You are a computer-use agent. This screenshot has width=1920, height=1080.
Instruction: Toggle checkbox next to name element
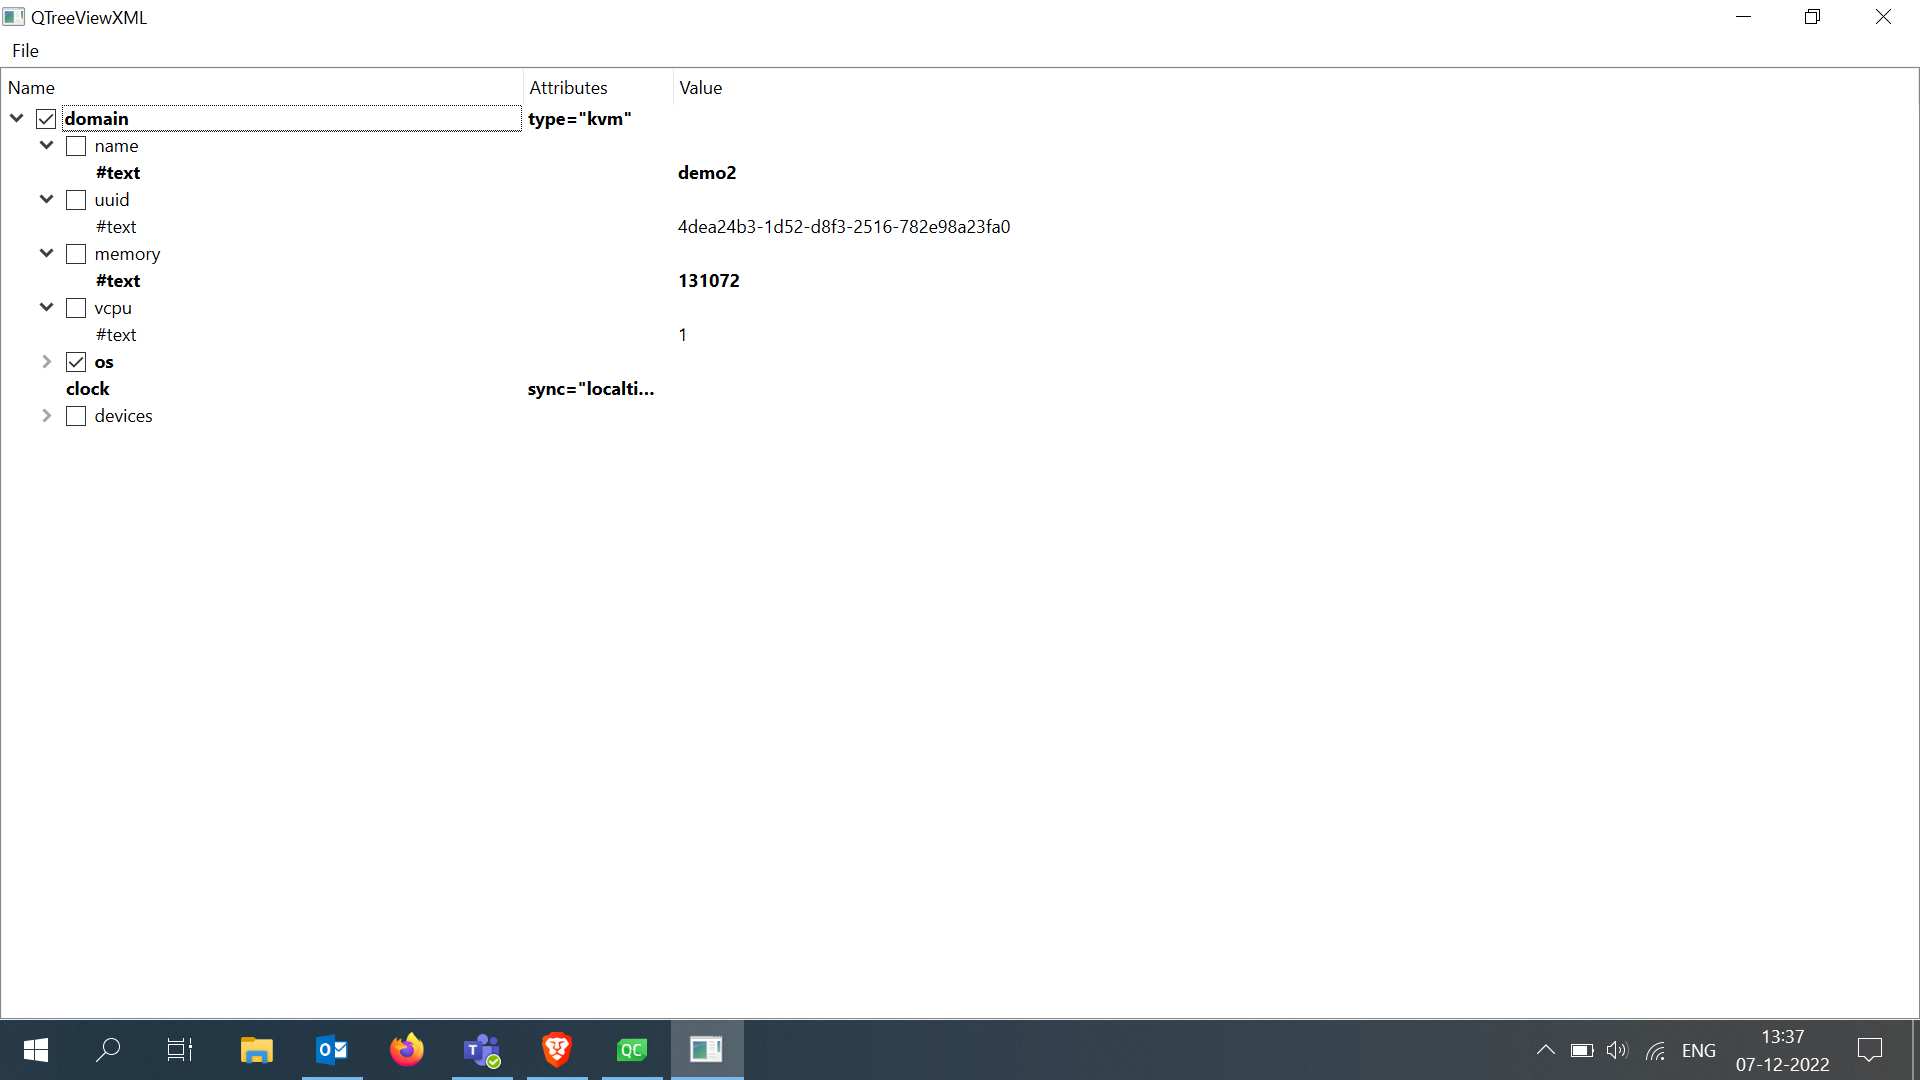click(x=75, y=145)
